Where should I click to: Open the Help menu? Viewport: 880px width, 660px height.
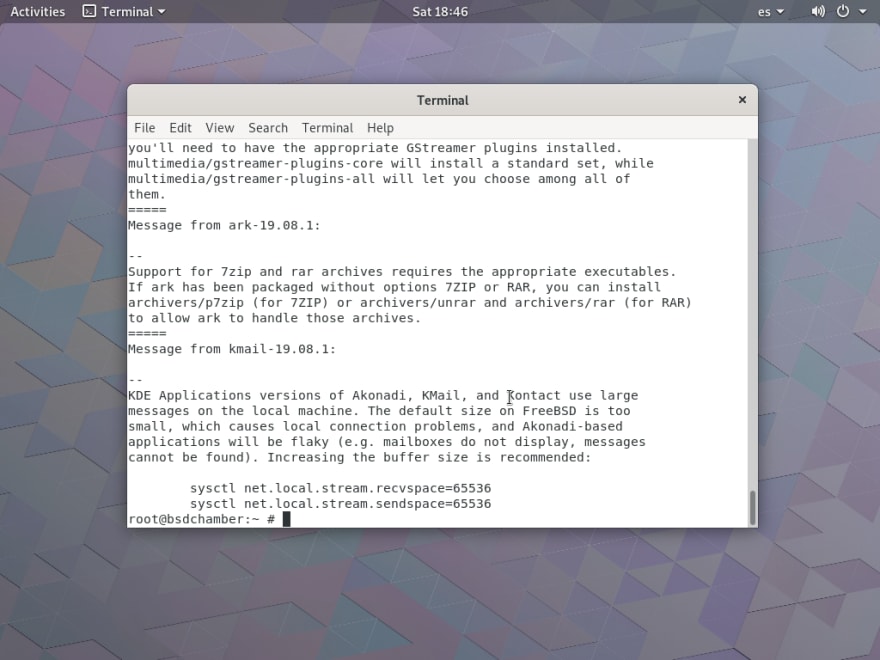click(380, 128)
